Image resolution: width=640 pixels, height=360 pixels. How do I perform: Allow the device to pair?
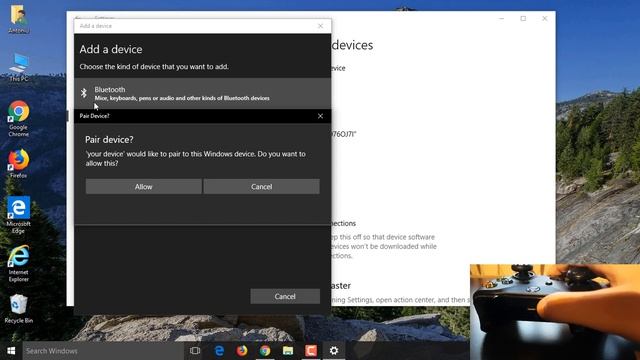pyautogui.click(x=143, y=187)
